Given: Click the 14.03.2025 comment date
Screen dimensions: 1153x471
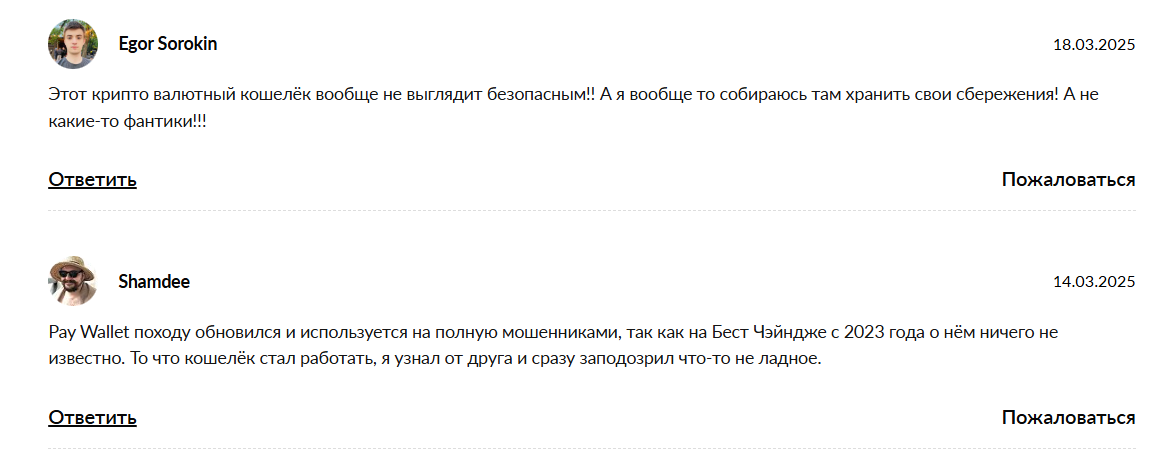Looking at the screenshot, I should click(1094, 282).
